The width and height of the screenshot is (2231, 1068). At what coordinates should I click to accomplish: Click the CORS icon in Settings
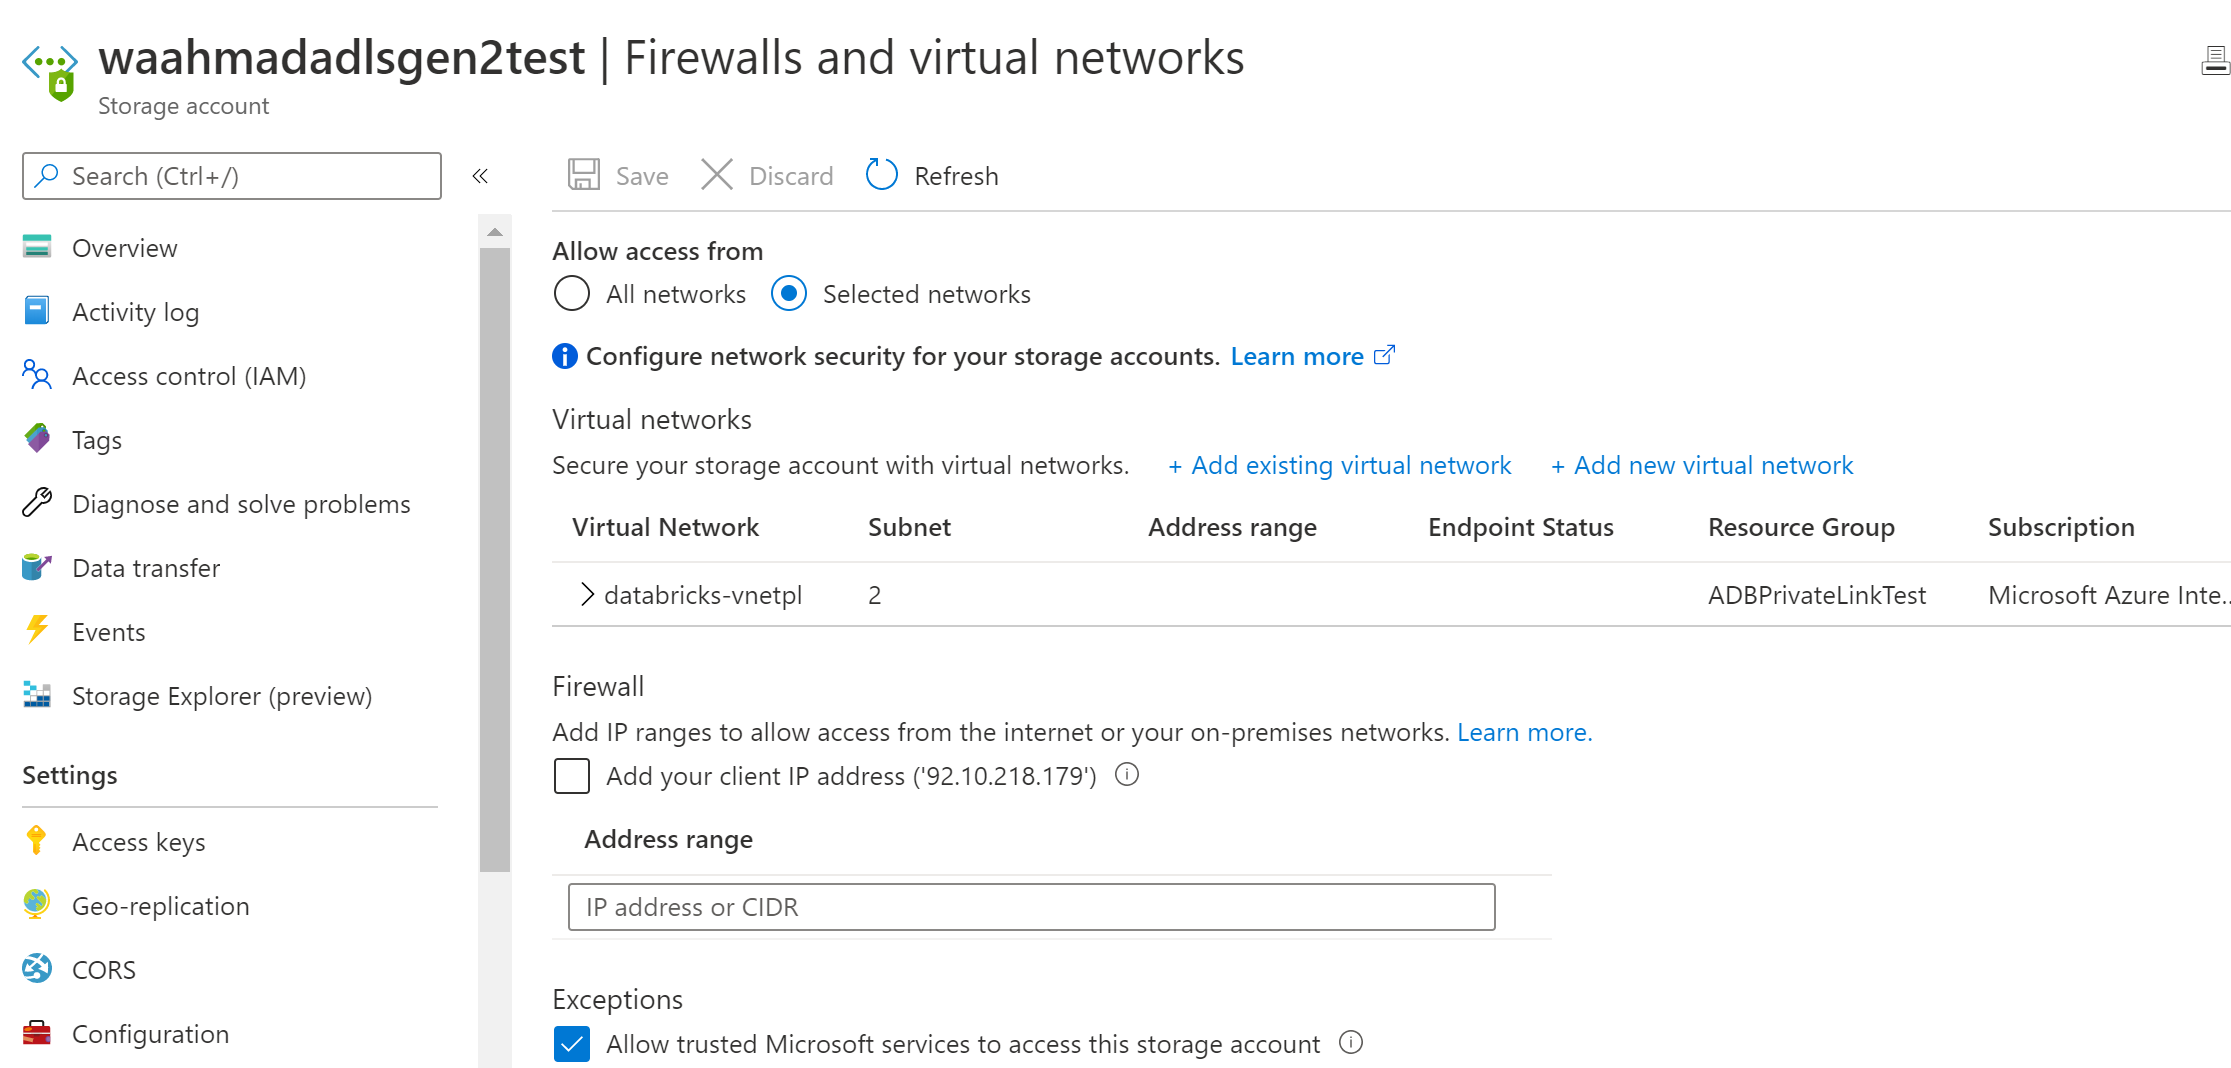[36, 969]
